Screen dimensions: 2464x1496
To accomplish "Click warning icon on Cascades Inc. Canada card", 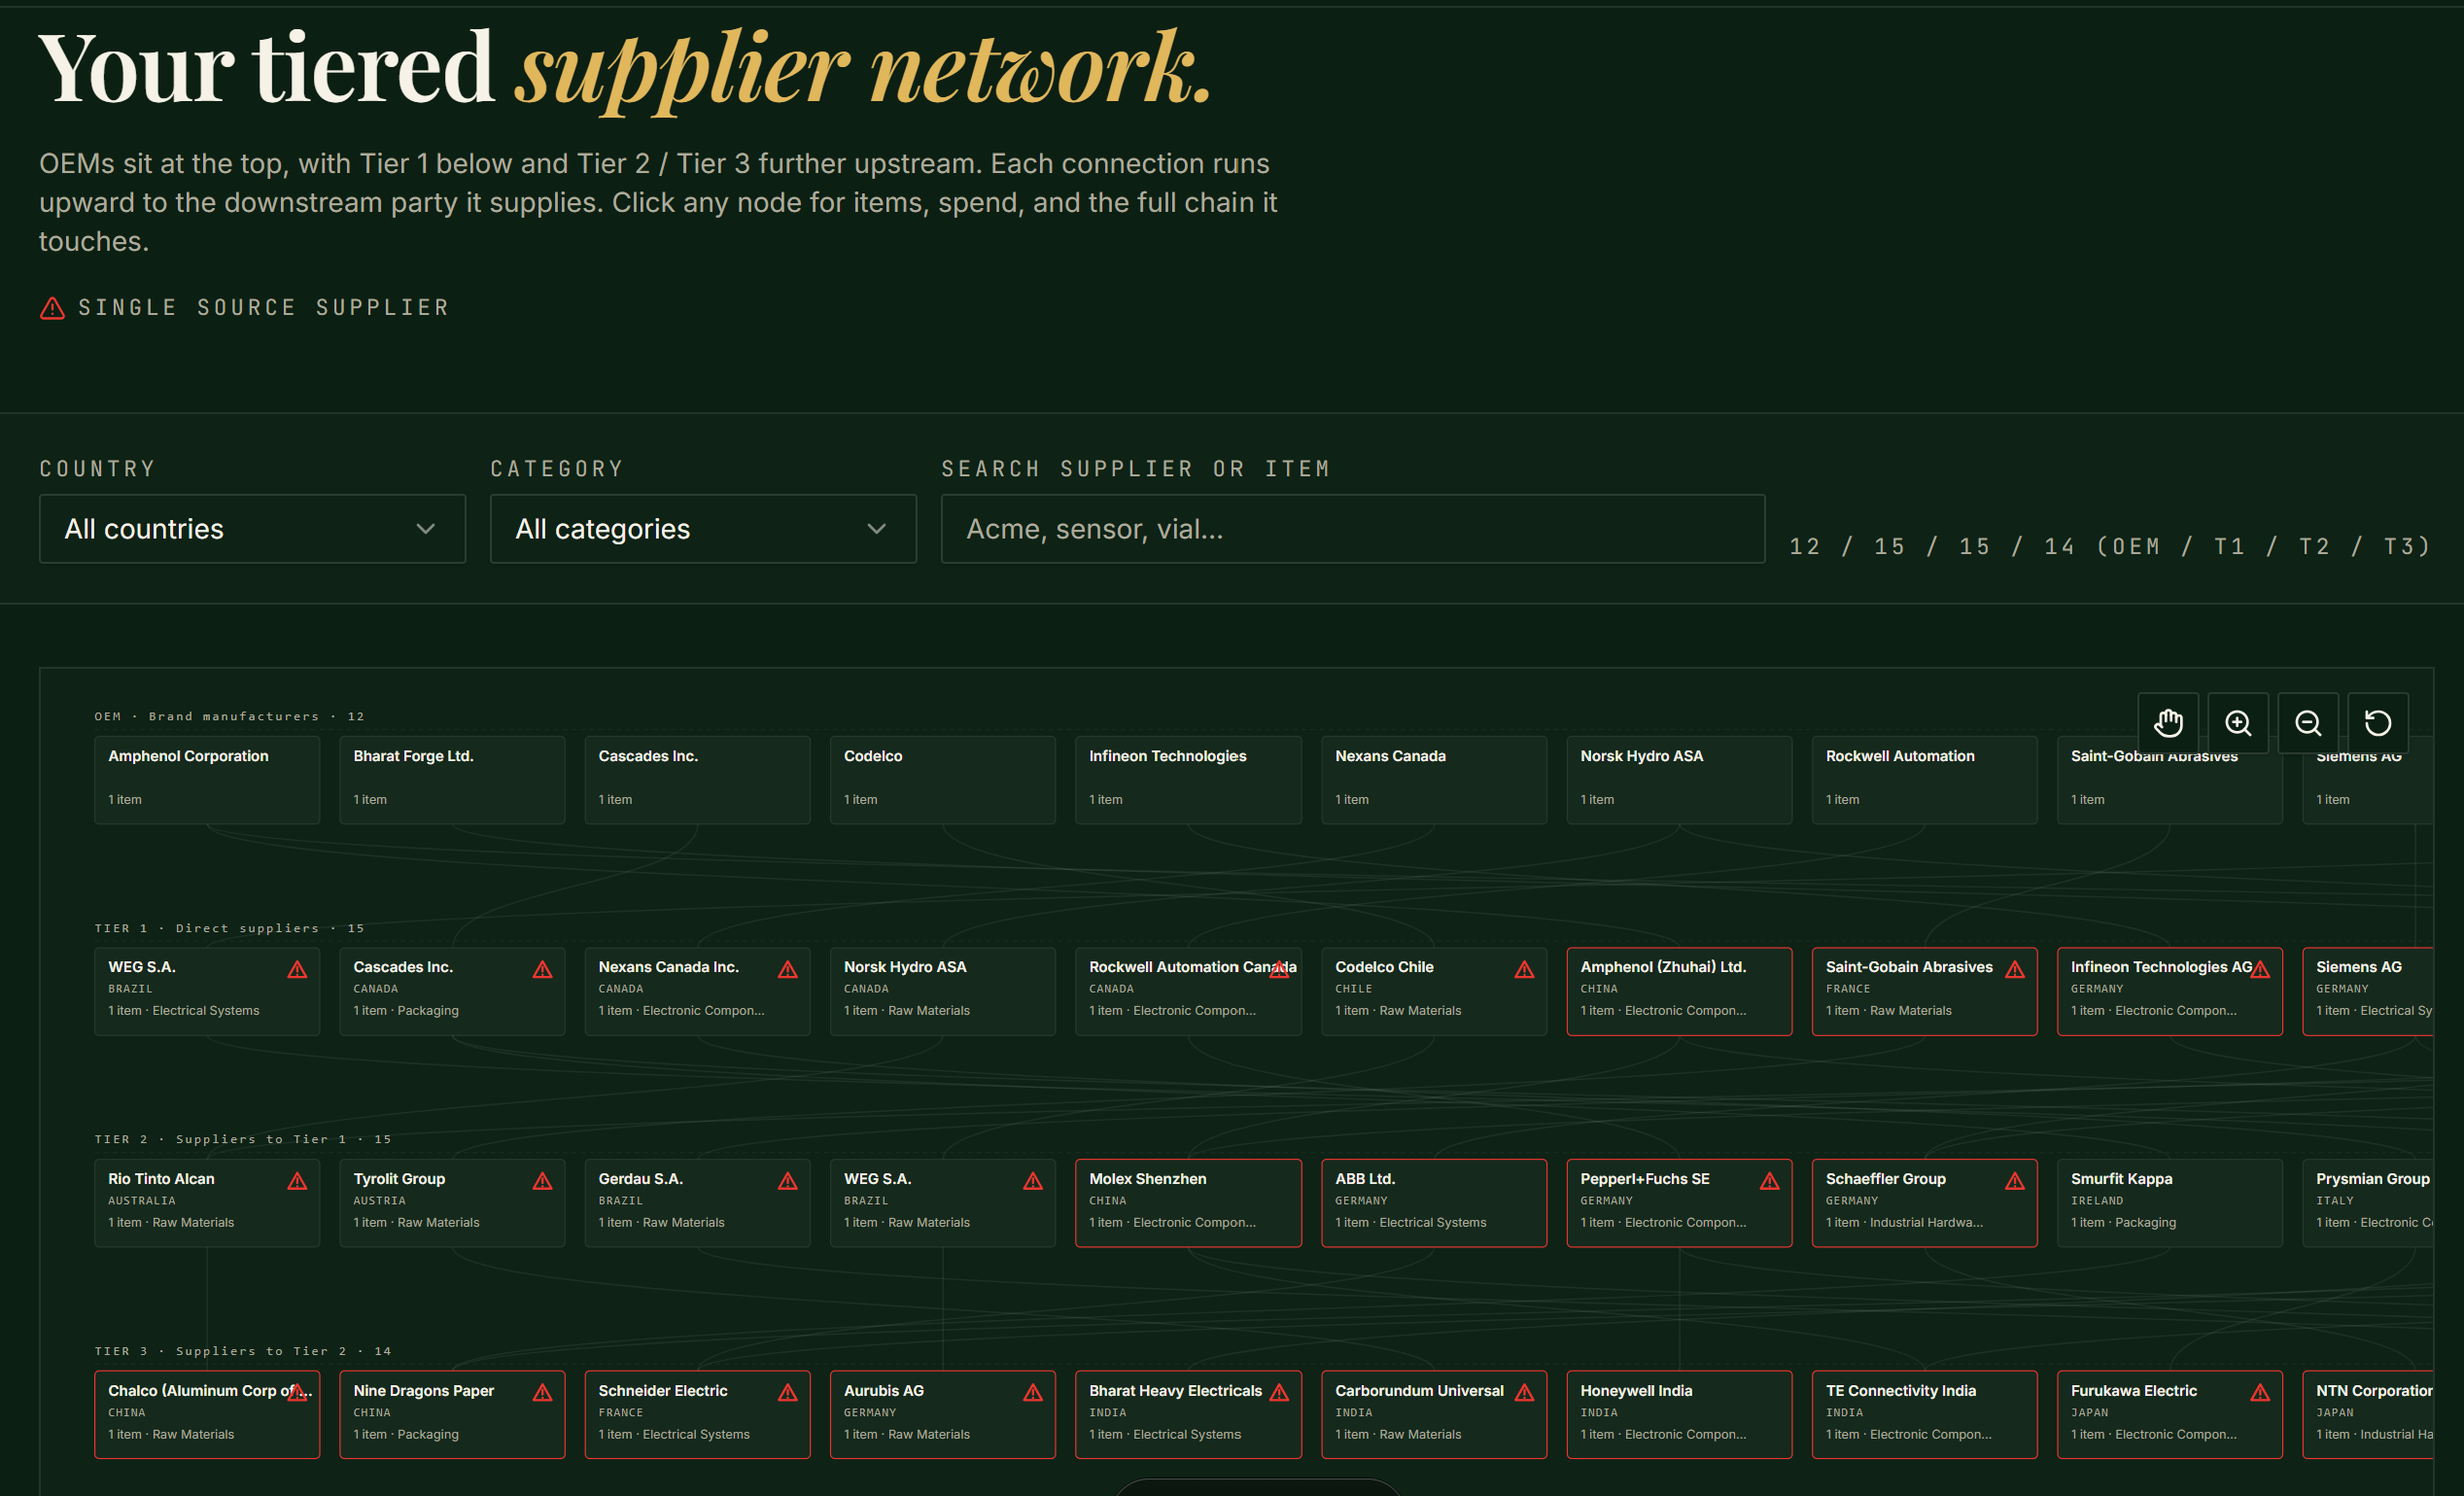I will [542, 969].
